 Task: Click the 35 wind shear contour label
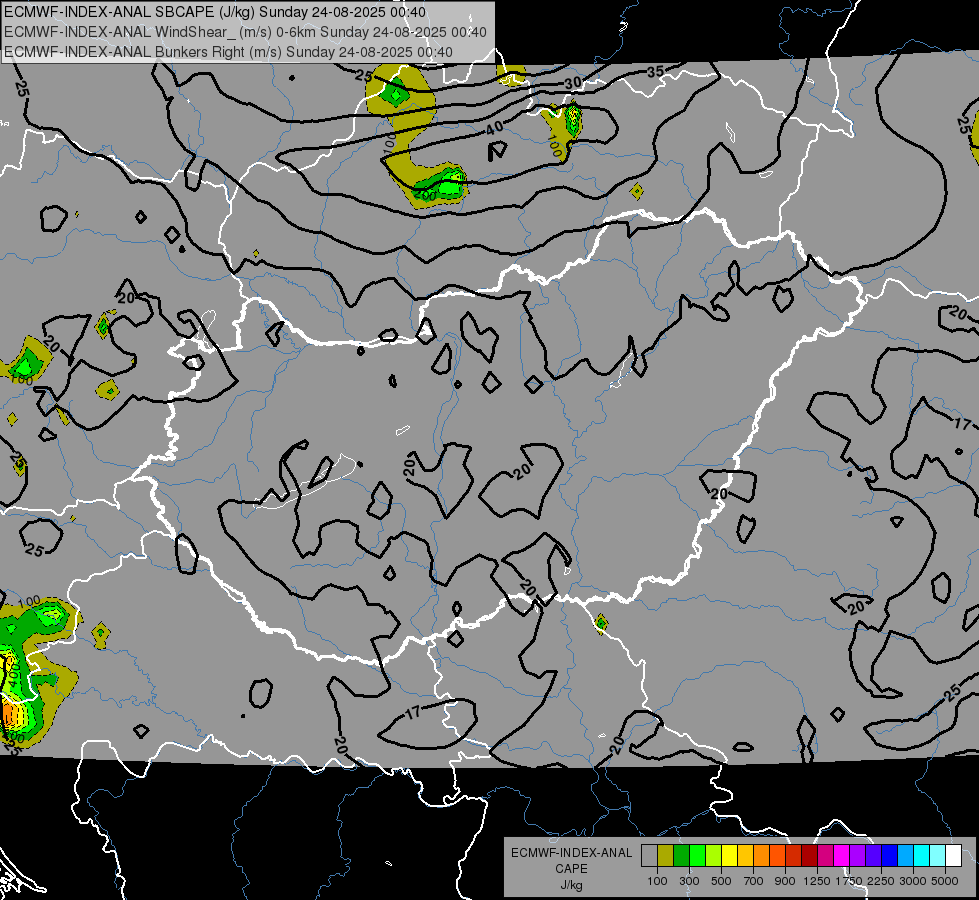pos(655,72)
